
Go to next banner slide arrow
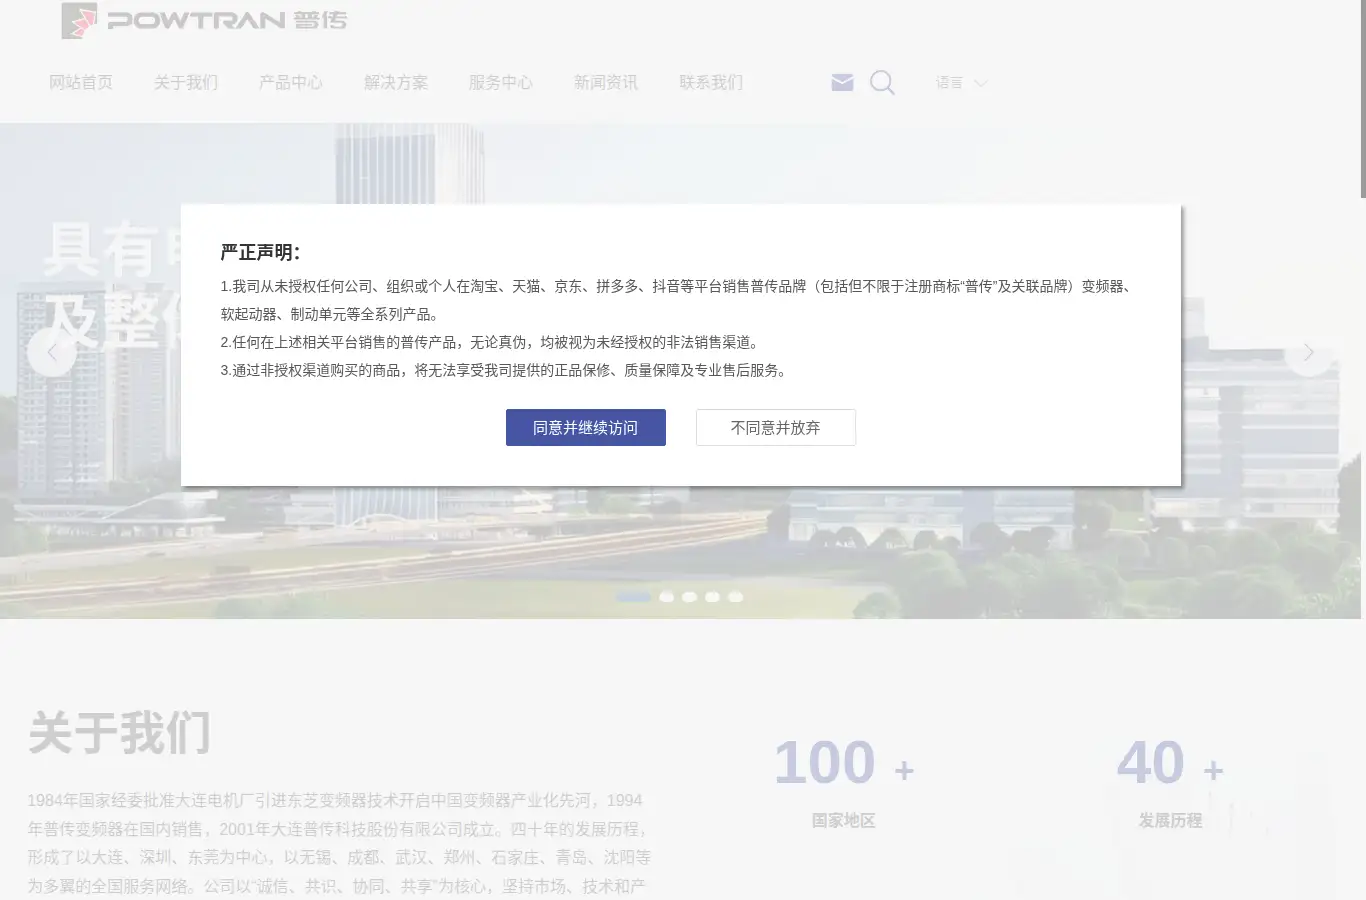coord(1308,352)
